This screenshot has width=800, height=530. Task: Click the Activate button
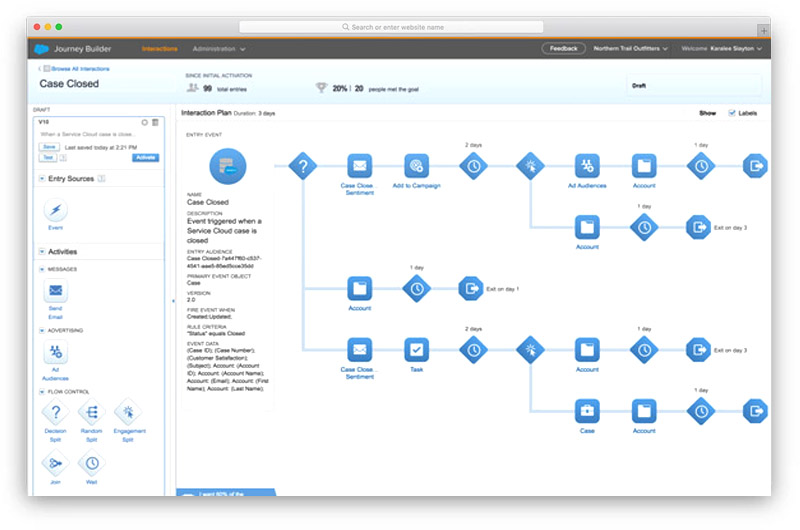click(x=145, y=157)
